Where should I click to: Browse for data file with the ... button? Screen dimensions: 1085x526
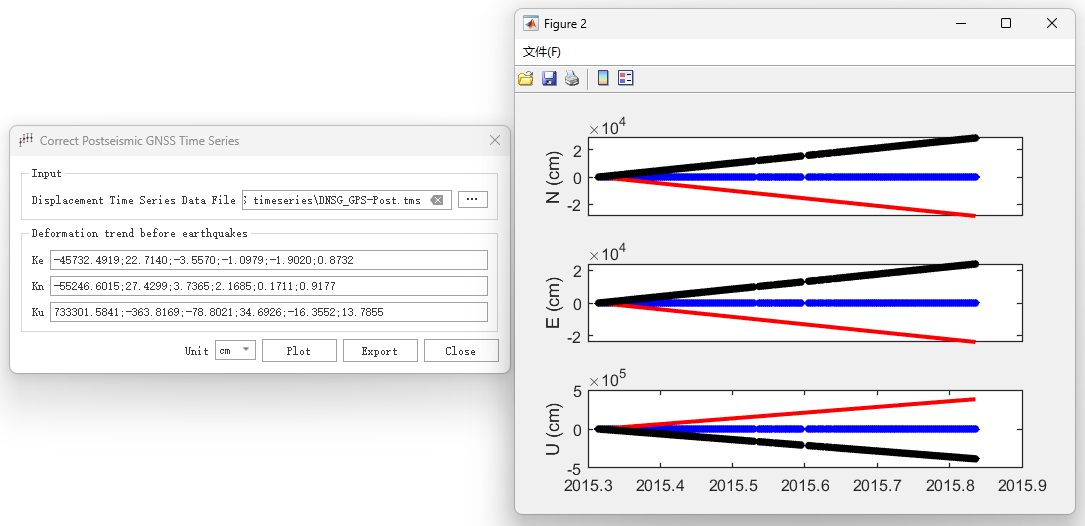(473, 199)
